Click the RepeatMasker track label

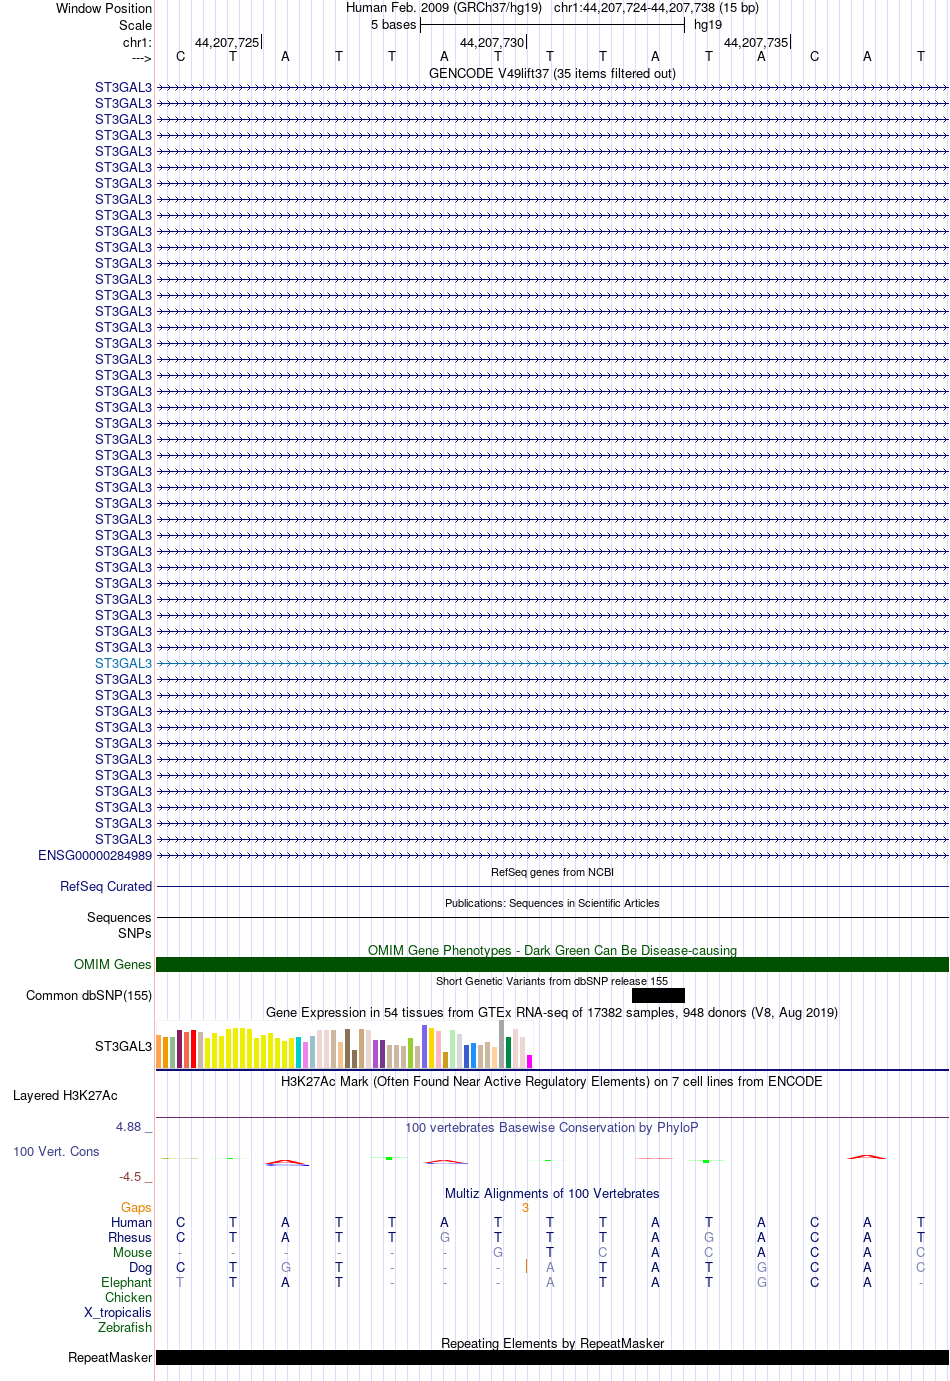click(x=110, y=1357)
